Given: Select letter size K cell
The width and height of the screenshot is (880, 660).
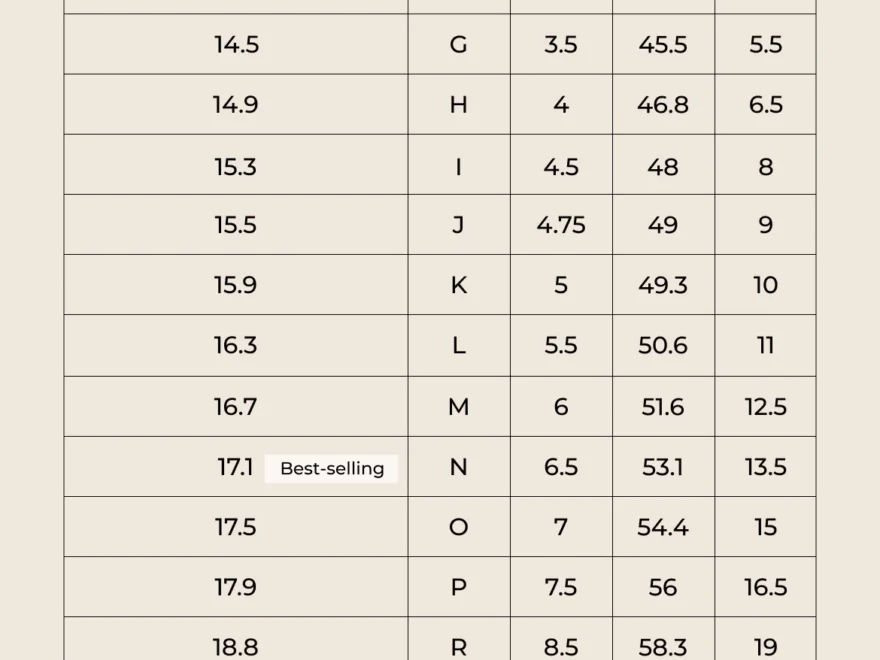Looking at the screenshot, I should (x=459, y=285).
